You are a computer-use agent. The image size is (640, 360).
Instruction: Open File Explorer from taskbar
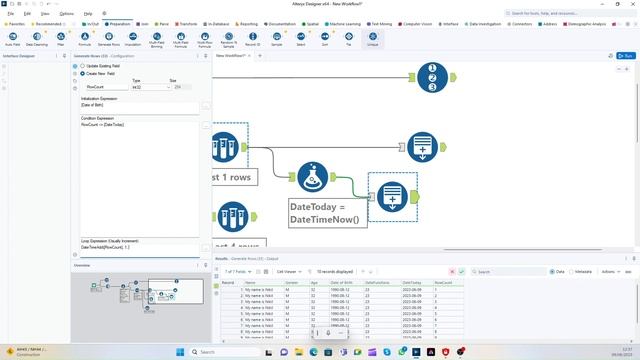(x=299, y=352)
